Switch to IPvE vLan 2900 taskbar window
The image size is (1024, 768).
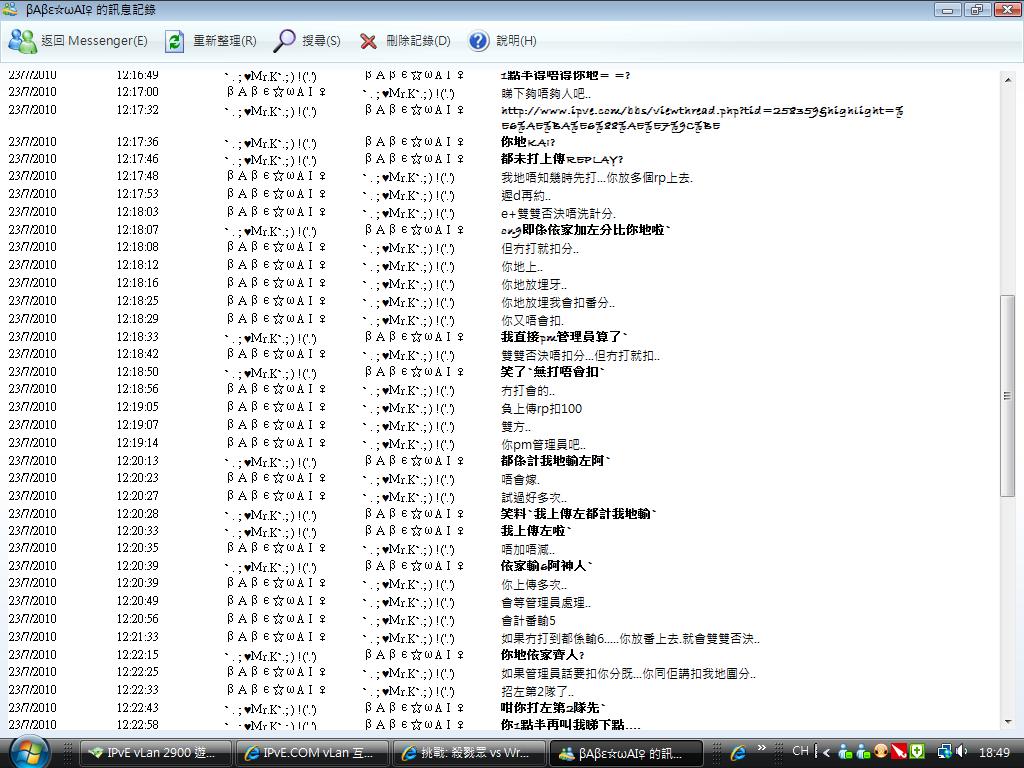tap(156, 753)
